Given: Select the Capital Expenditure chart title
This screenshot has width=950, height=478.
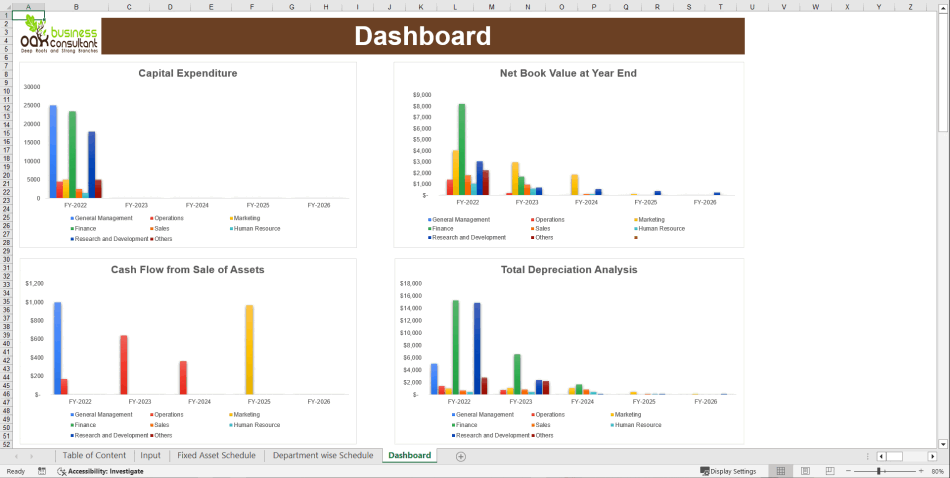Looking at the screenshot, I should [x=188, y=73].
